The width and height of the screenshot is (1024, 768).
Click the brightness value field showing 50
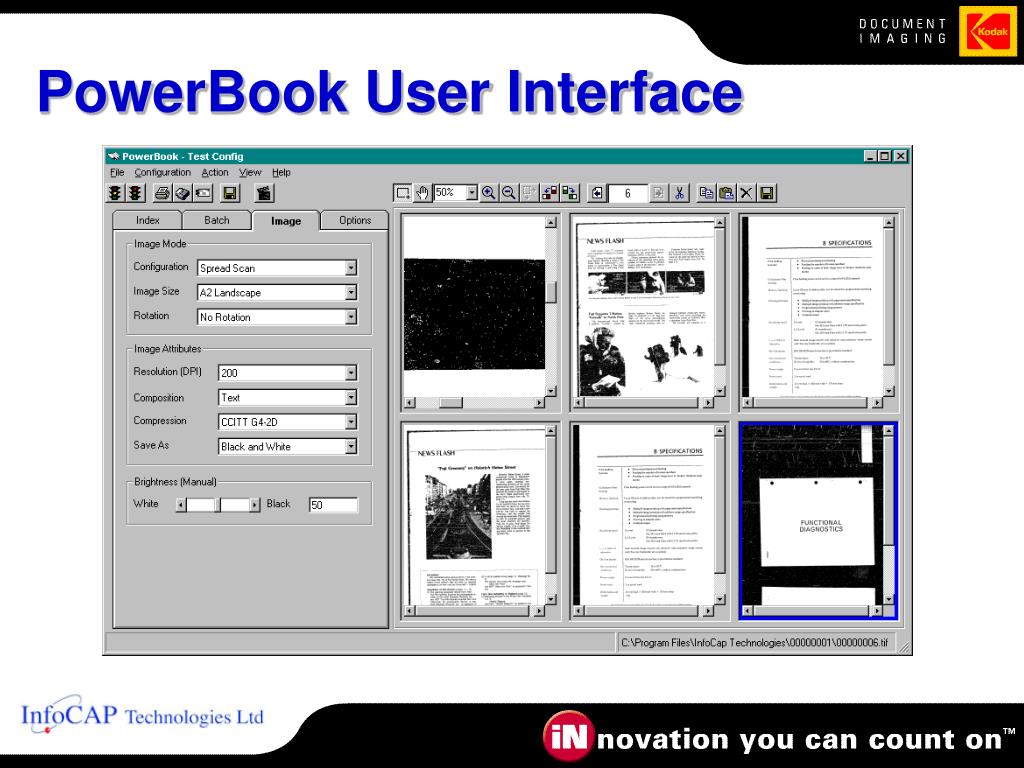pyautogui.click(x=333, y=505)
